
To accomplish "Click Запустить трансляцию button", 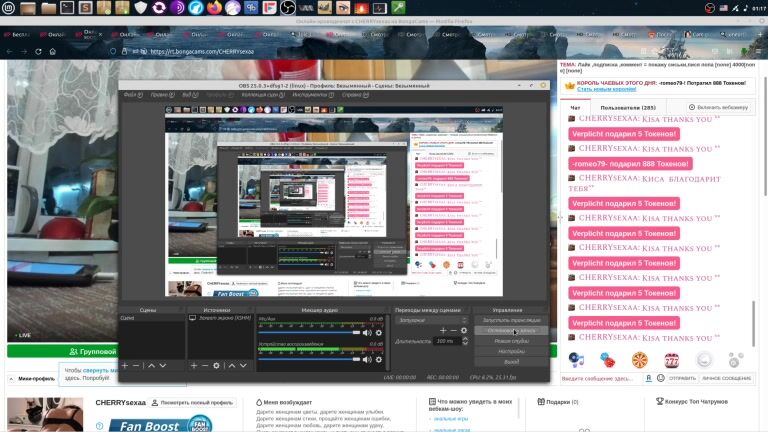I will point(511,320).
